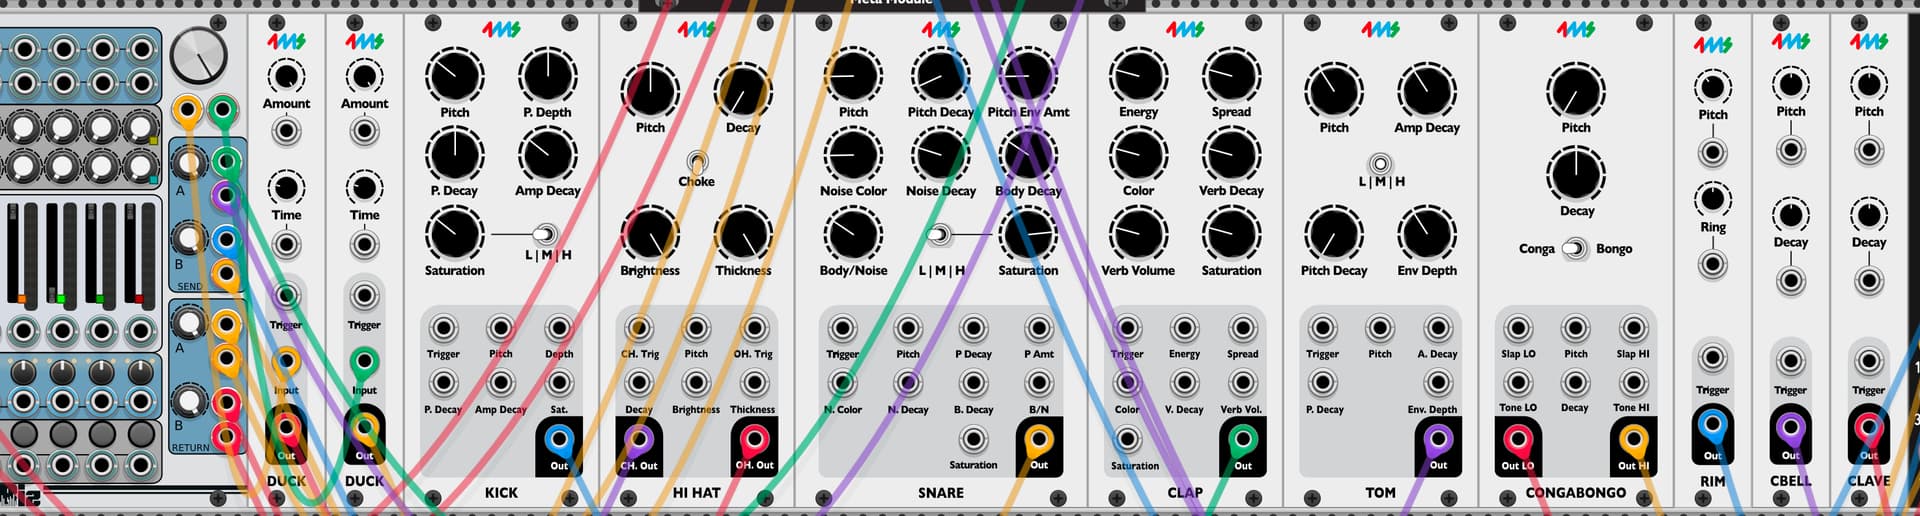
Task: Click the CONGABONGO Out HI jack
Action: 1633,440
